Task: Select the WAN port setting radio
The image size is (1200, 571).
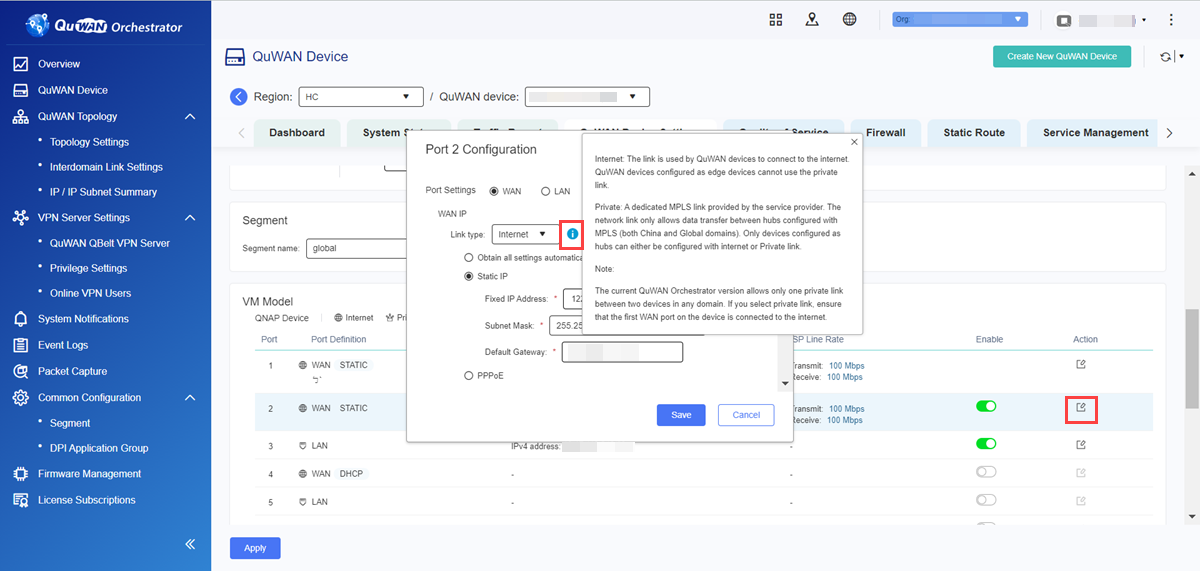Action: 494,191
